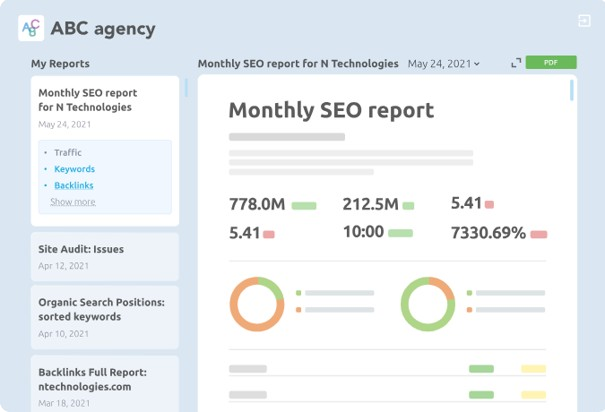The width and height of the screenshot is (605, 412).
Task: Open the May 24, 2021 date dropdown
Action: 444,64
